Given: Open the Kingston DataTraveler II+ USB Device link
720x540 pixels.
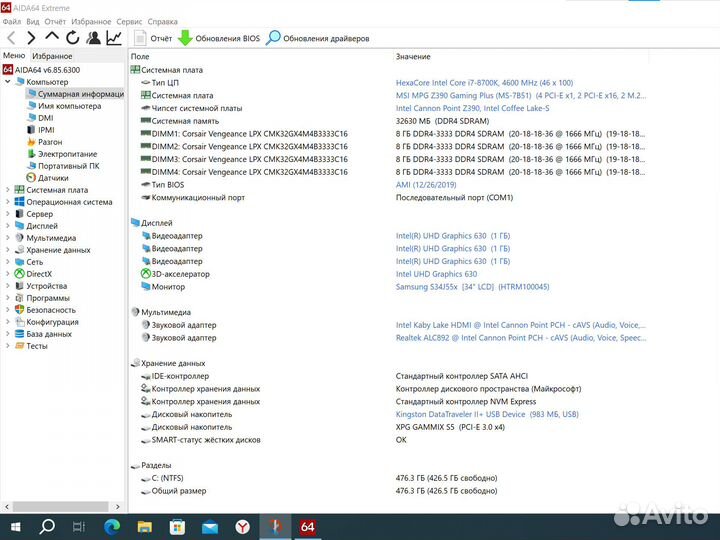Looking at the screenshot, I should 487,414.
